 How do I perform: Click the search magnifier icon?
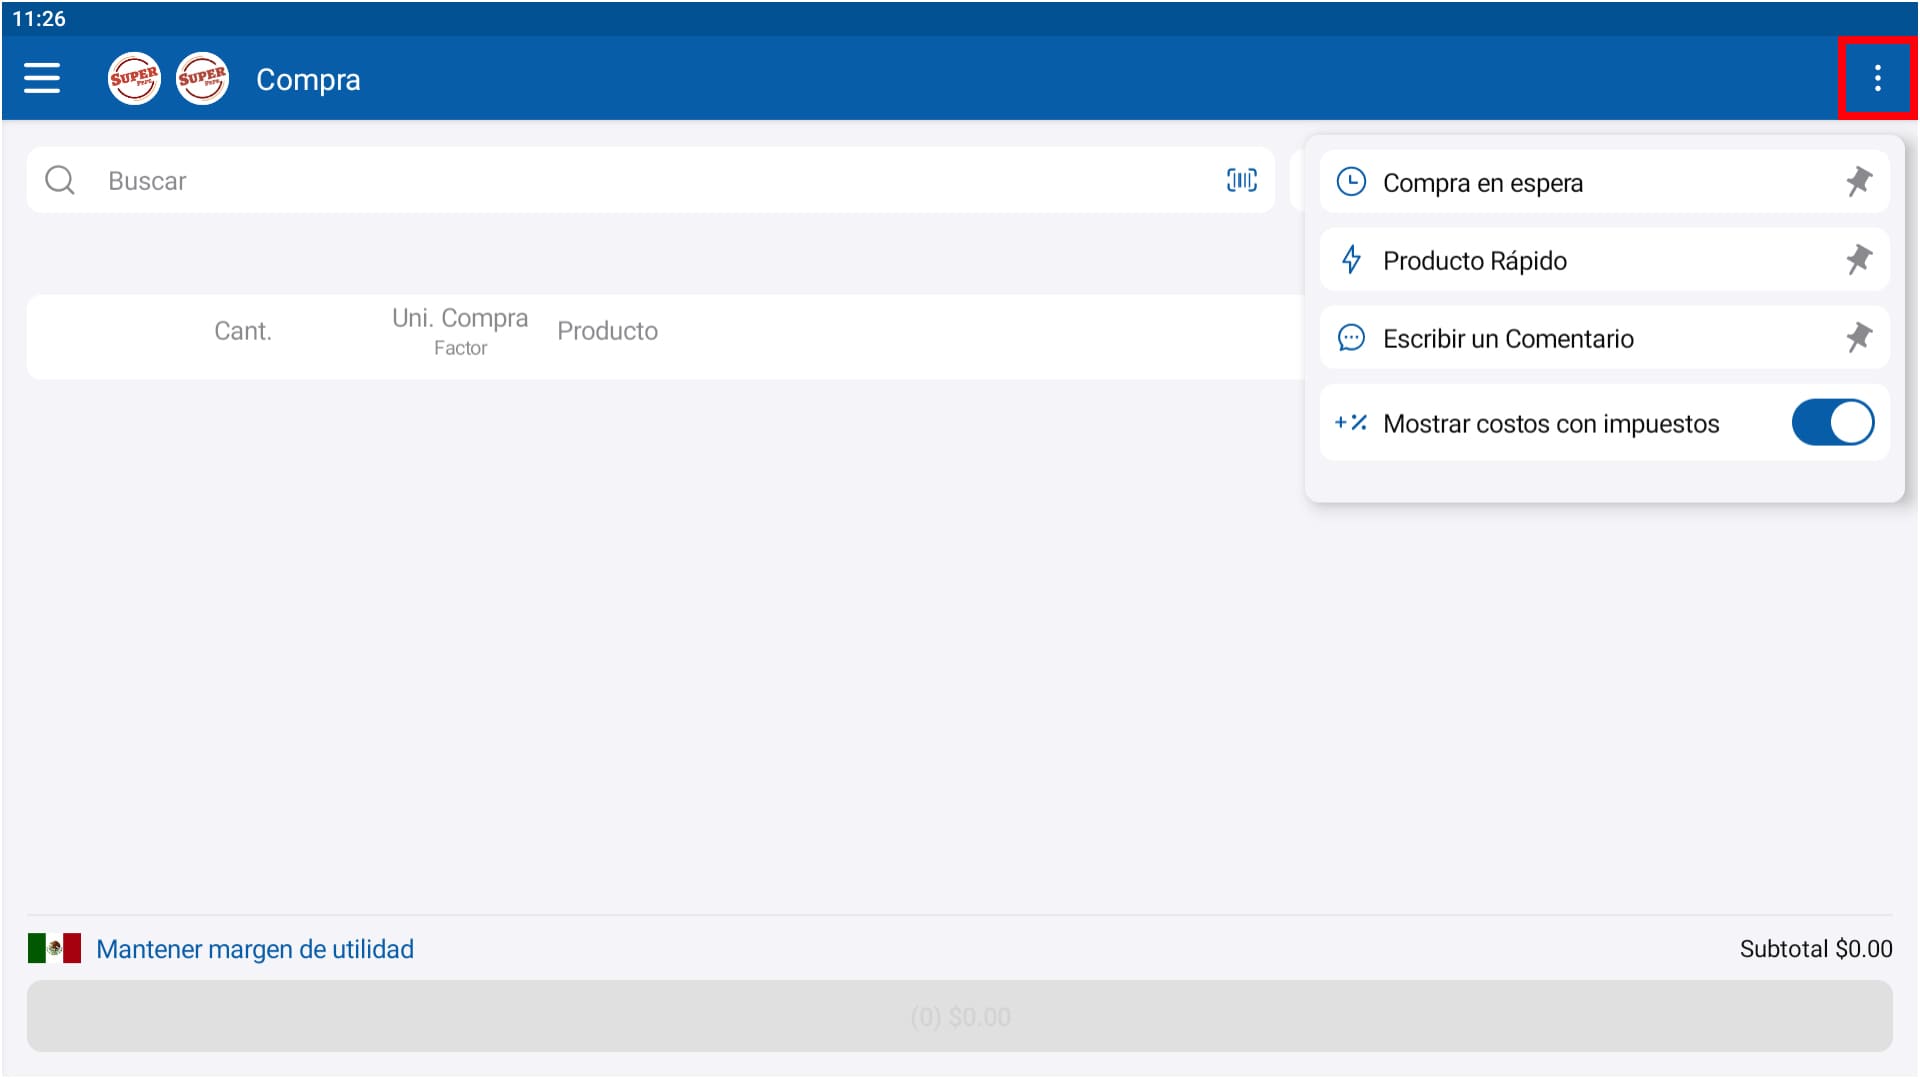click(x=60, y=180)
